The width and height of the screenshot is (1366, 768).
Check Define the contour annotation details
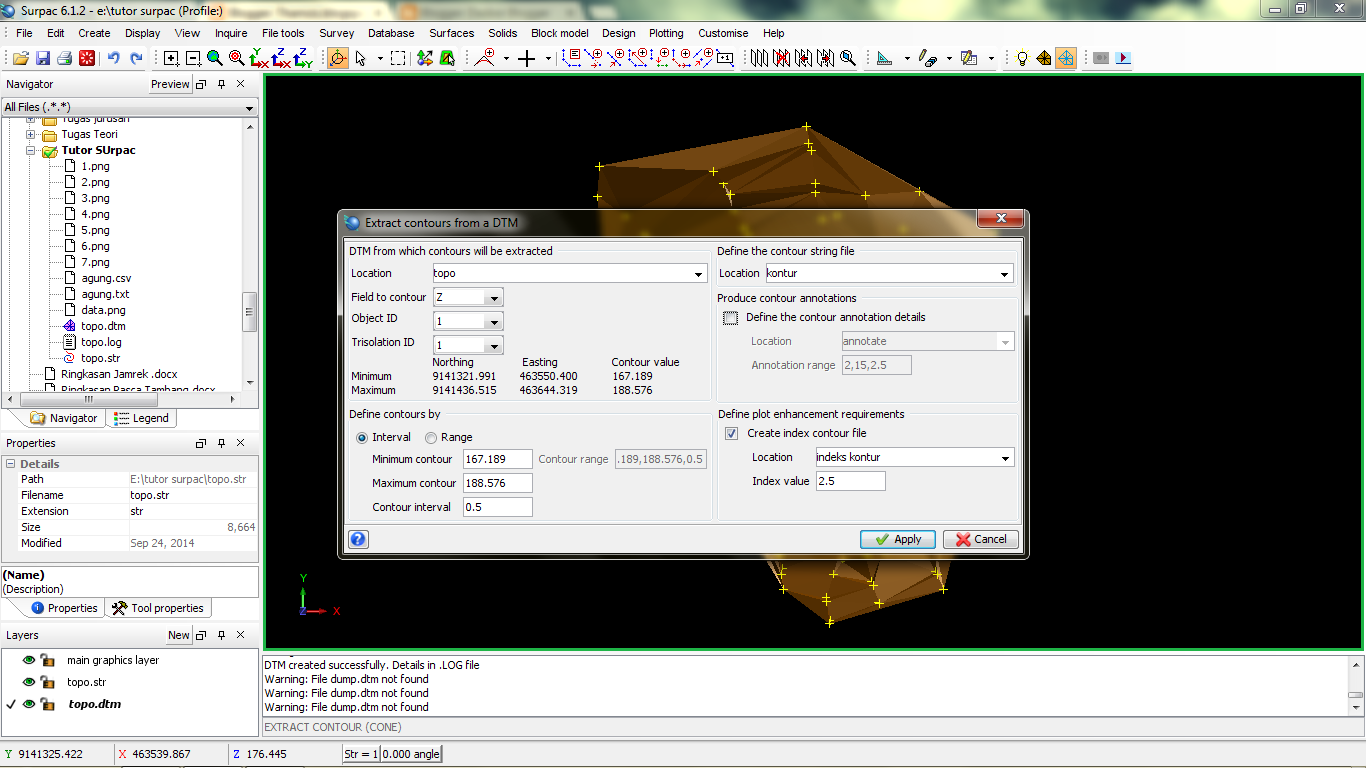coord(730,317)
